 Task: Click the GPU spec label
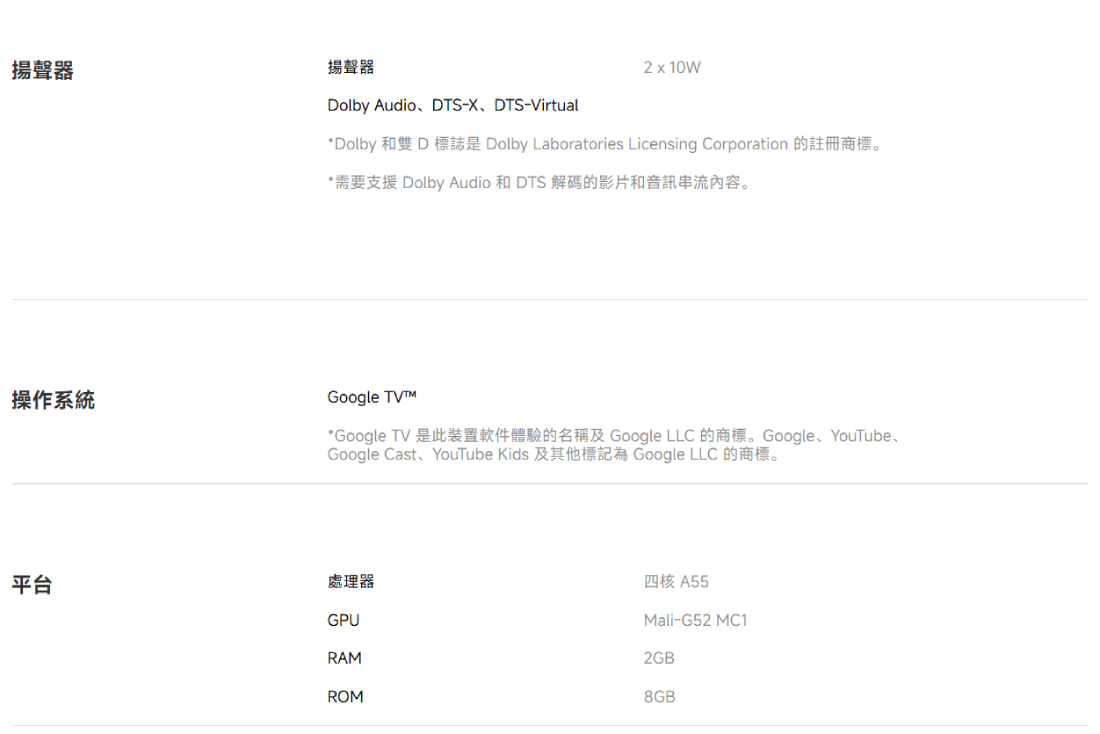click(x=343, y=620)
